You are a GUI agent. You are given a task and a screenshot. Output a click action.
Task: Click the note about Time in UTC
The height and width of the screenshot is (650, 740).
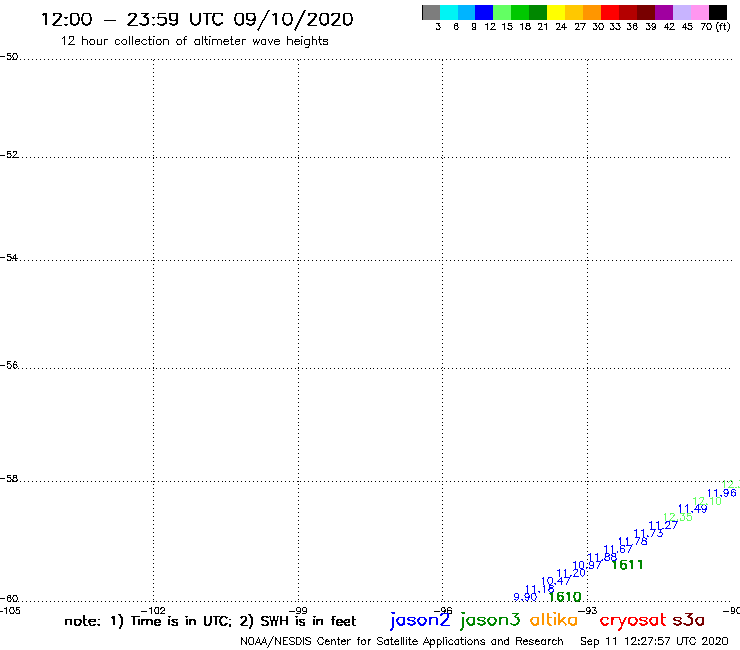(x=210, y=621)
